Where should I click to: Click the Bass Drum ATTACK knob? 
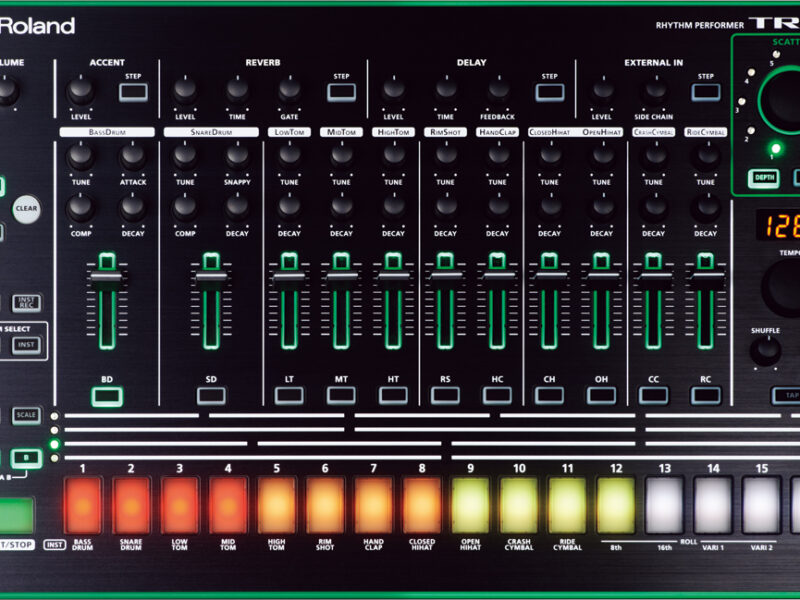[133, 156]
